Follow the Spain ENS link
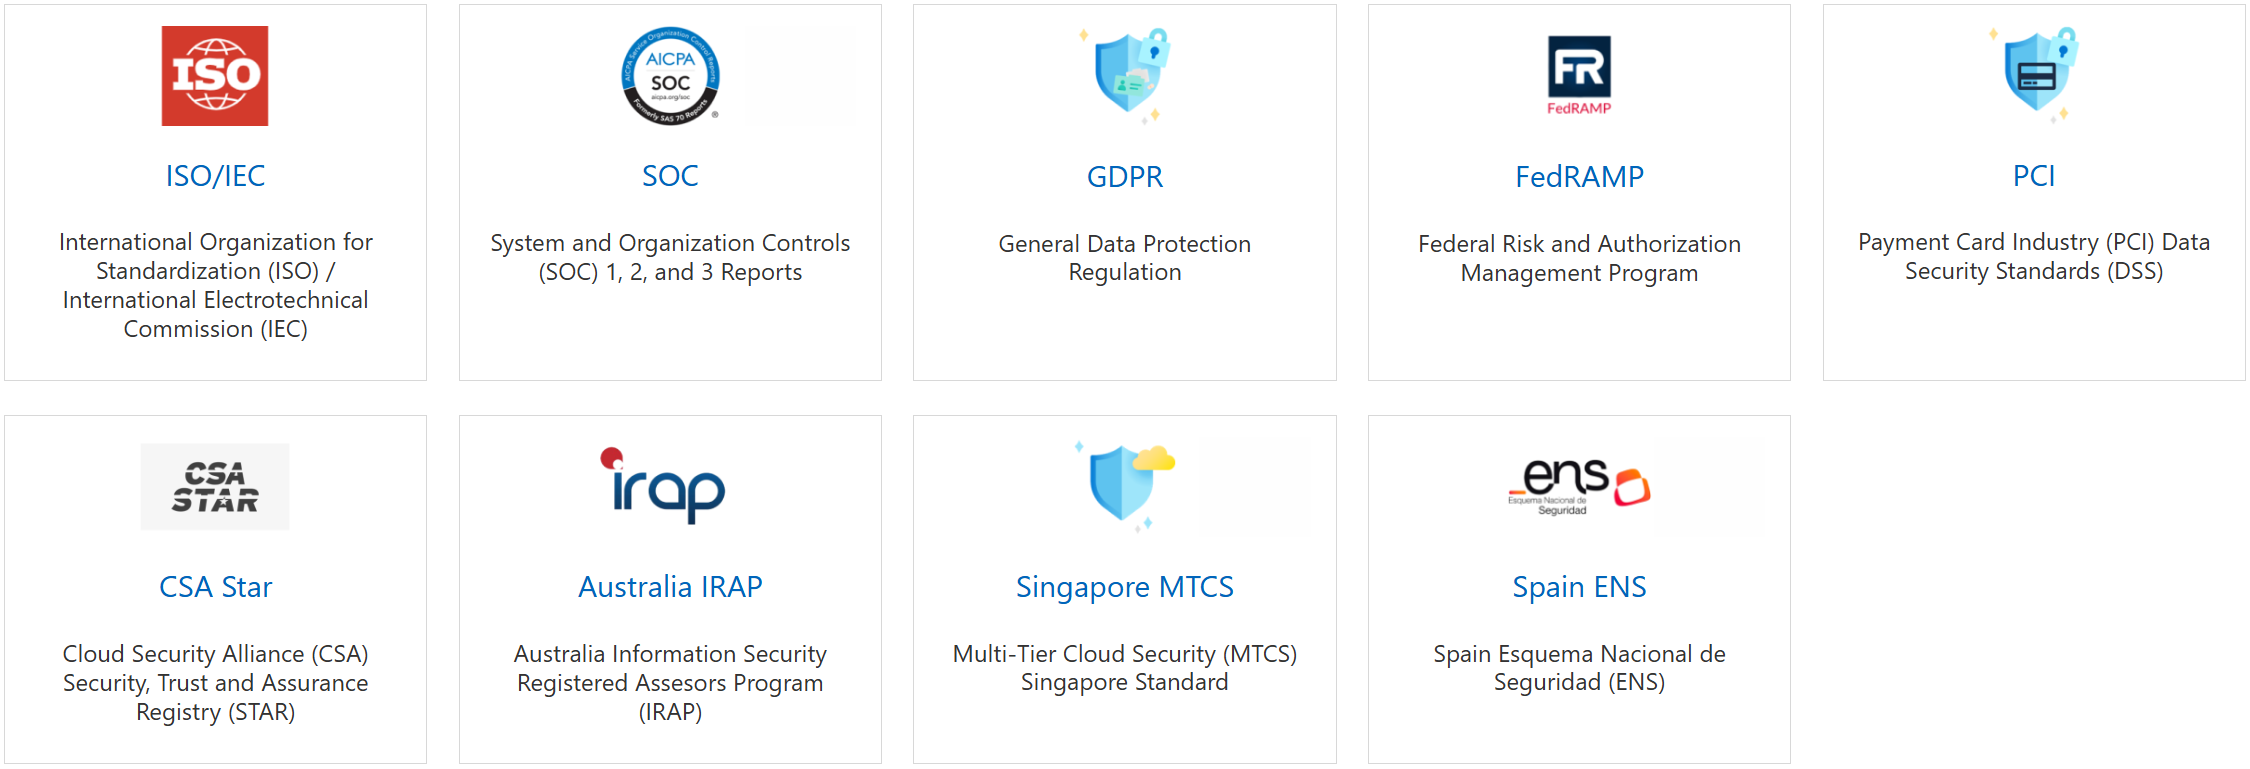This screenshot has height=769, width=2250. (1579, 587)
